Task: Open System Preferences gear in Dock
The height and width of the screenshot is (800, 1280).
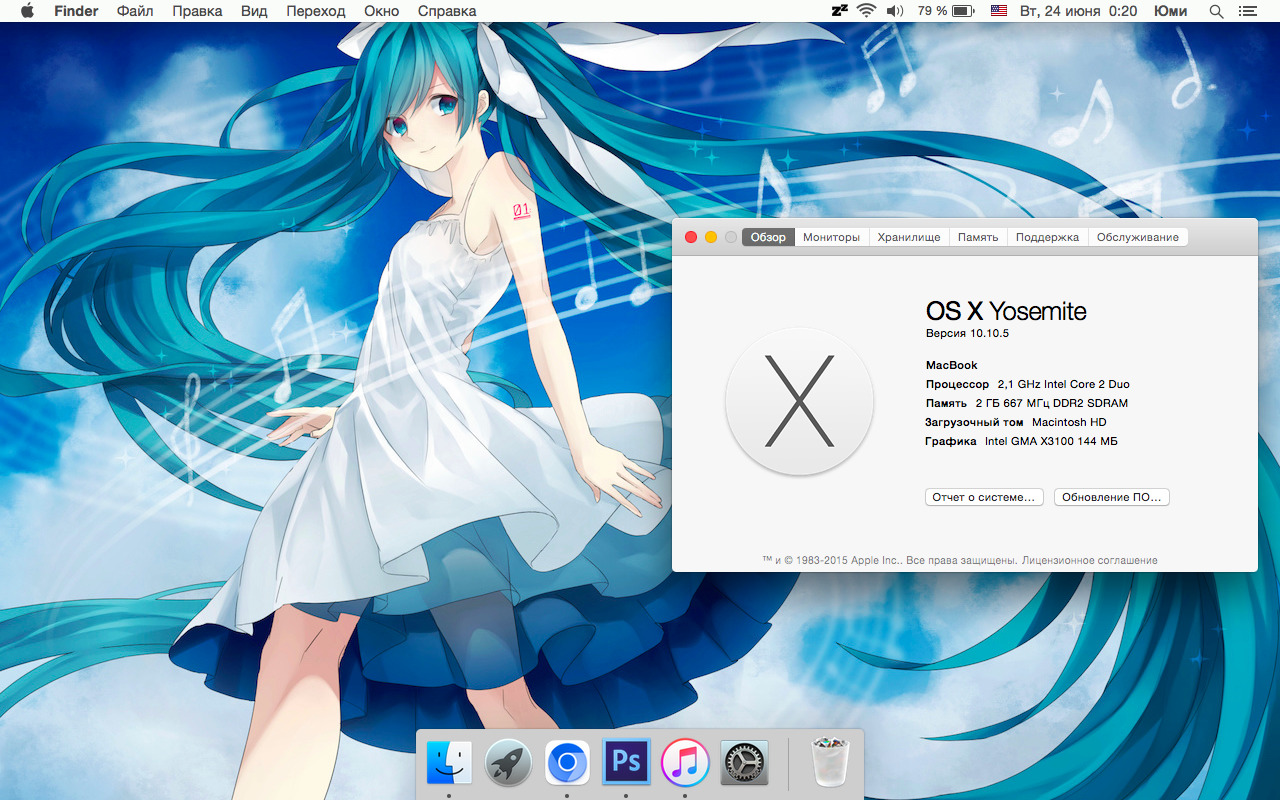Action: click(744, 764)
